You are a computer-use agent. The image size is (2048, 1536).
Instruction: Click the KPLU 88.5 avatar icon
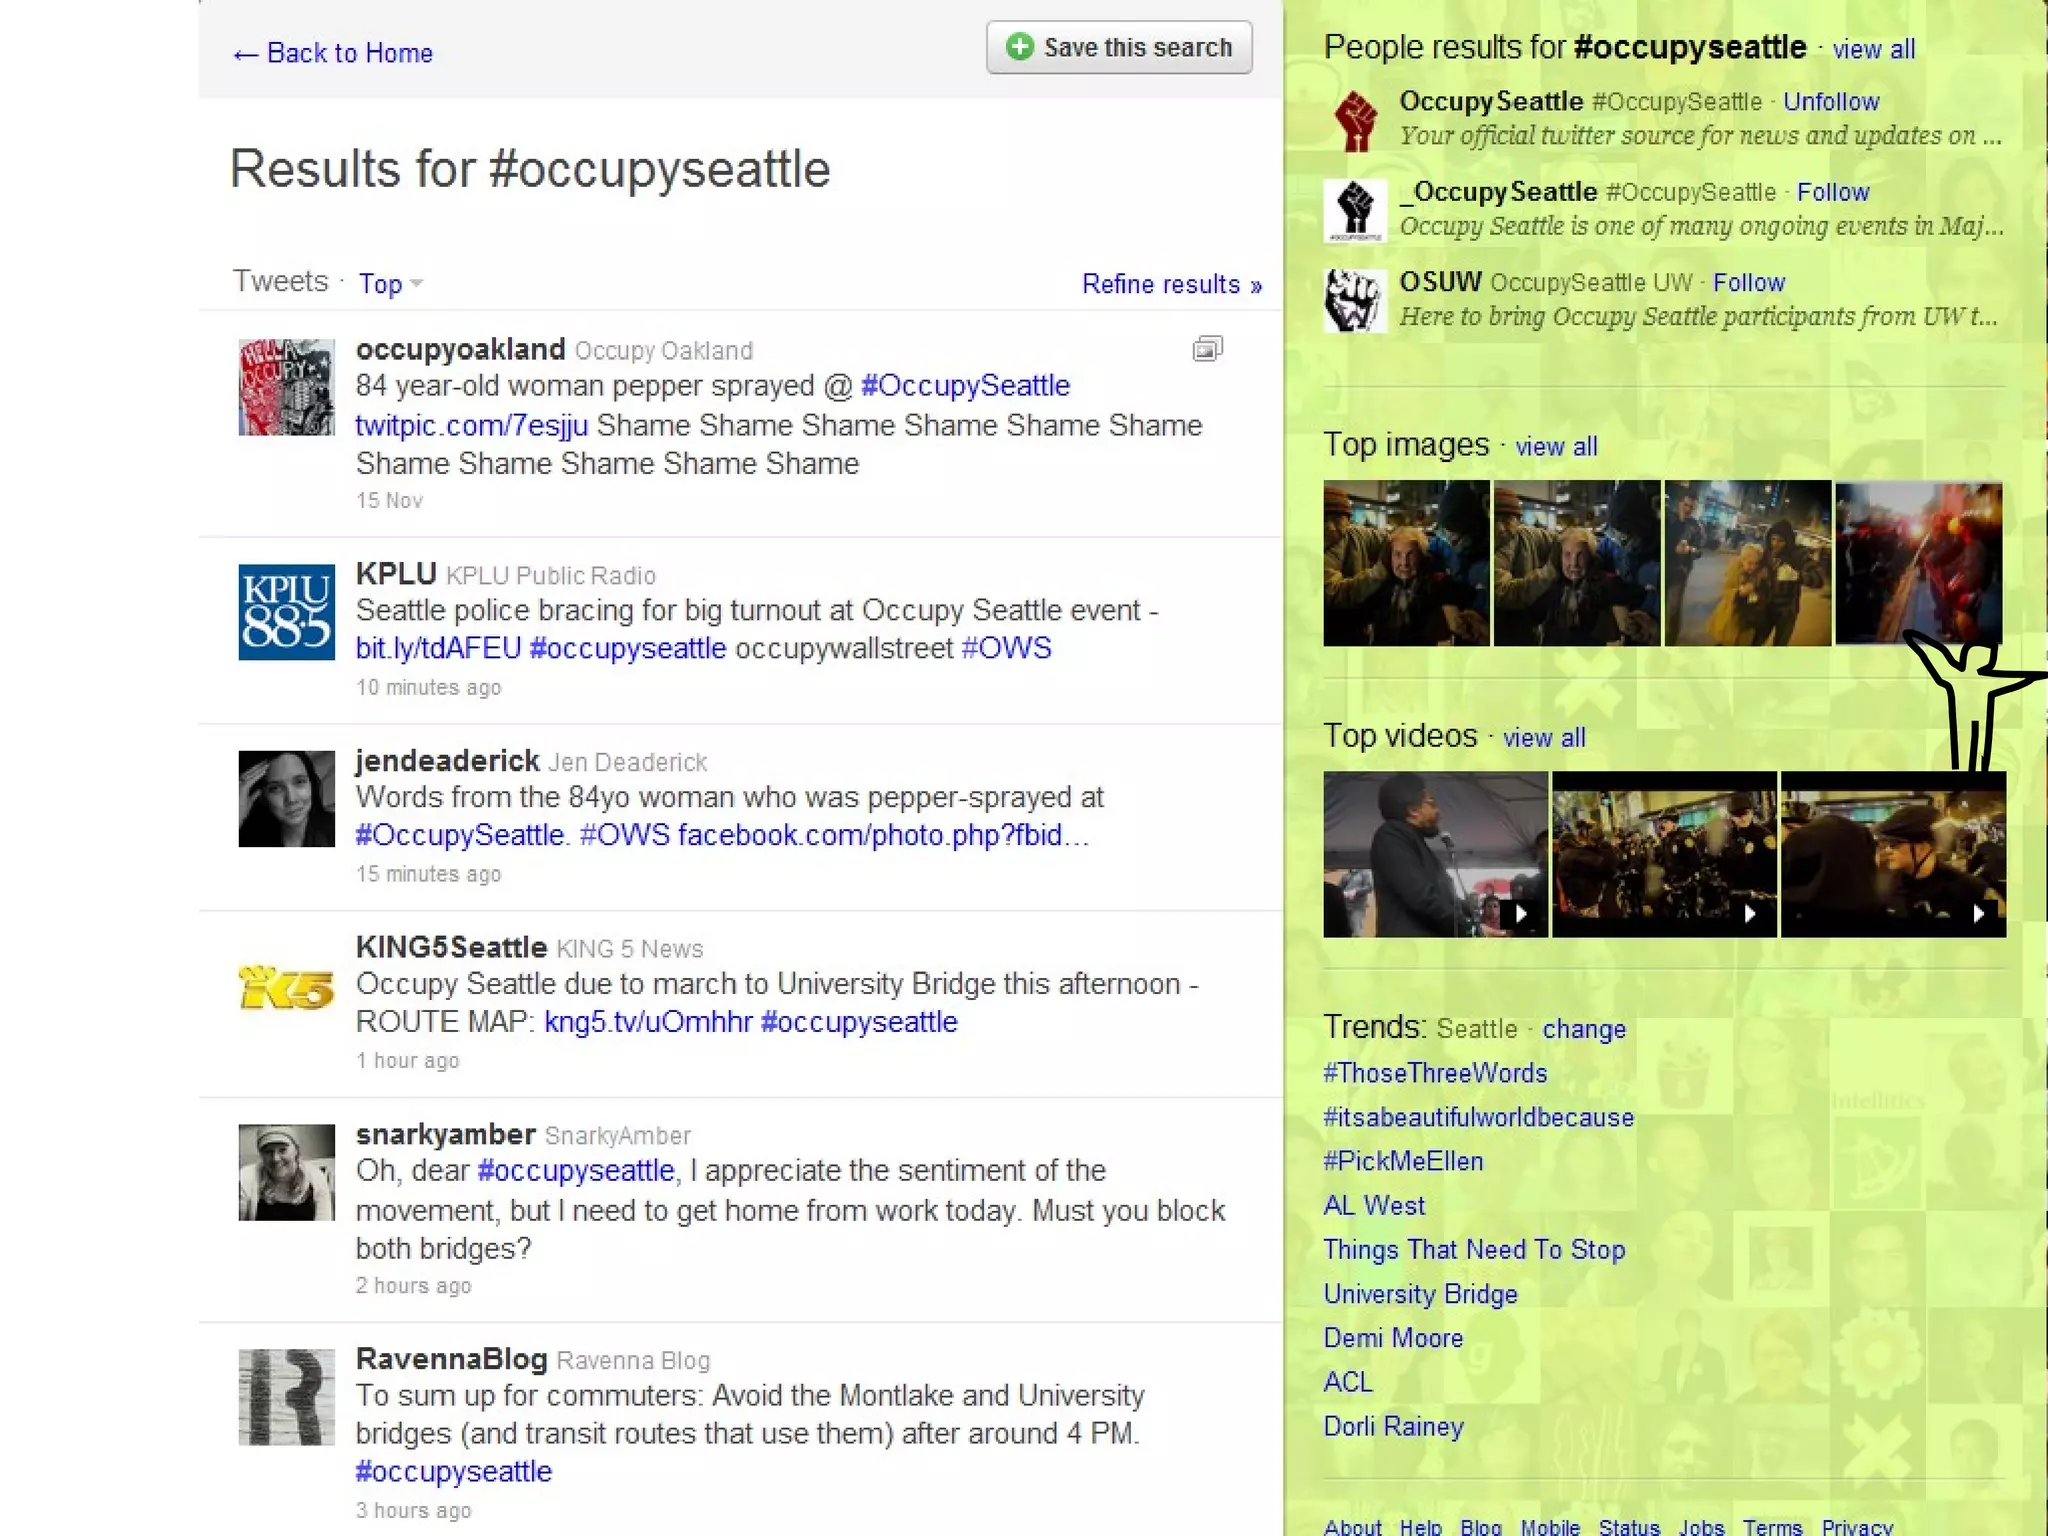click(286, 612)
